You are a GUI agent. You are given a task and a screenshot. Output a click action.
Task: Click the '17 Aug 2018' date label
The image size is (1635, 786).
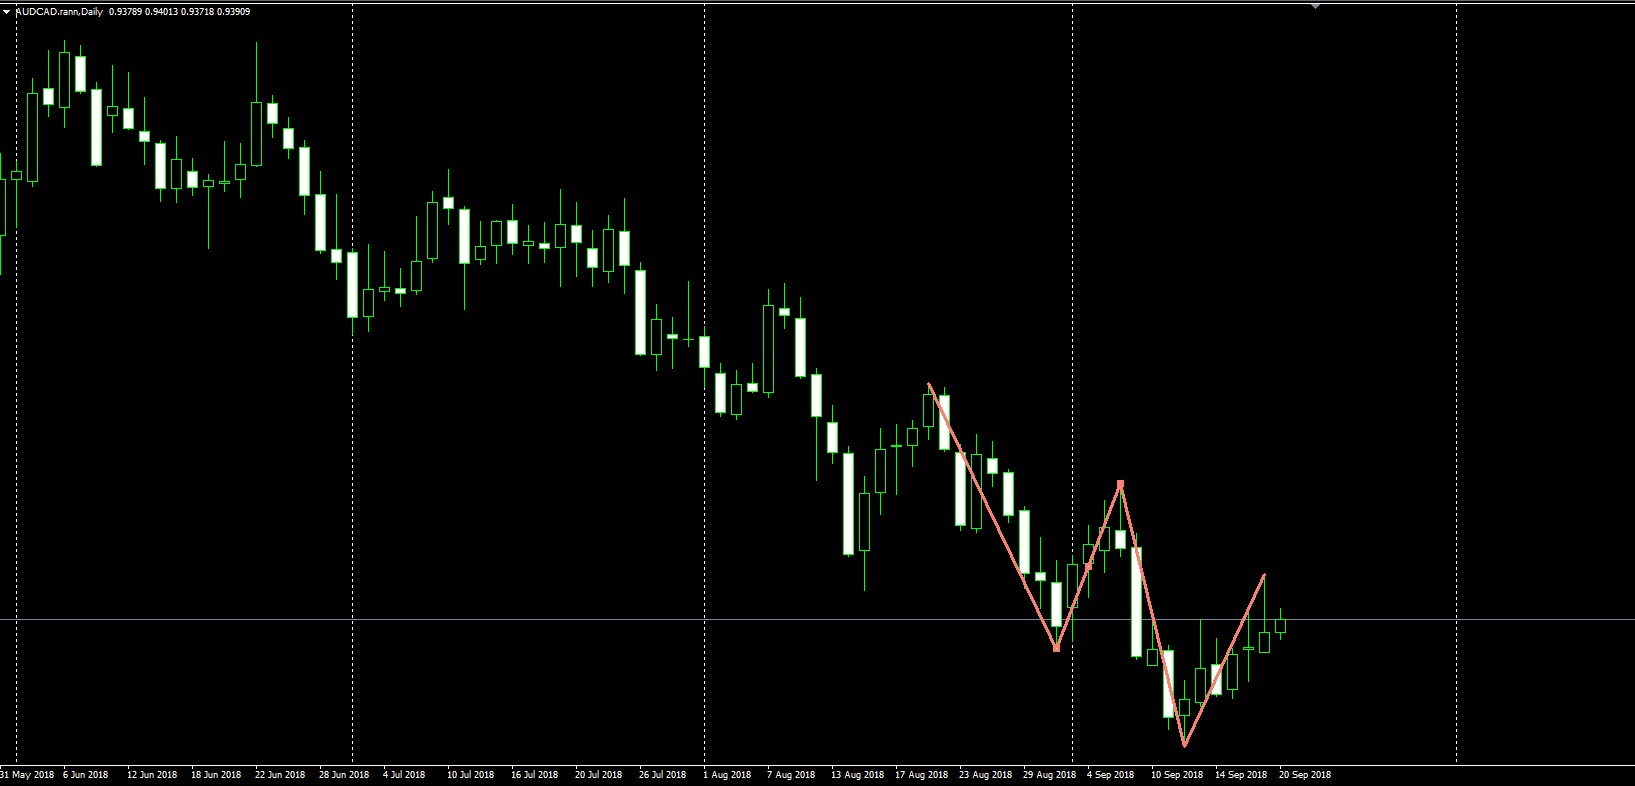pos(921,775)
